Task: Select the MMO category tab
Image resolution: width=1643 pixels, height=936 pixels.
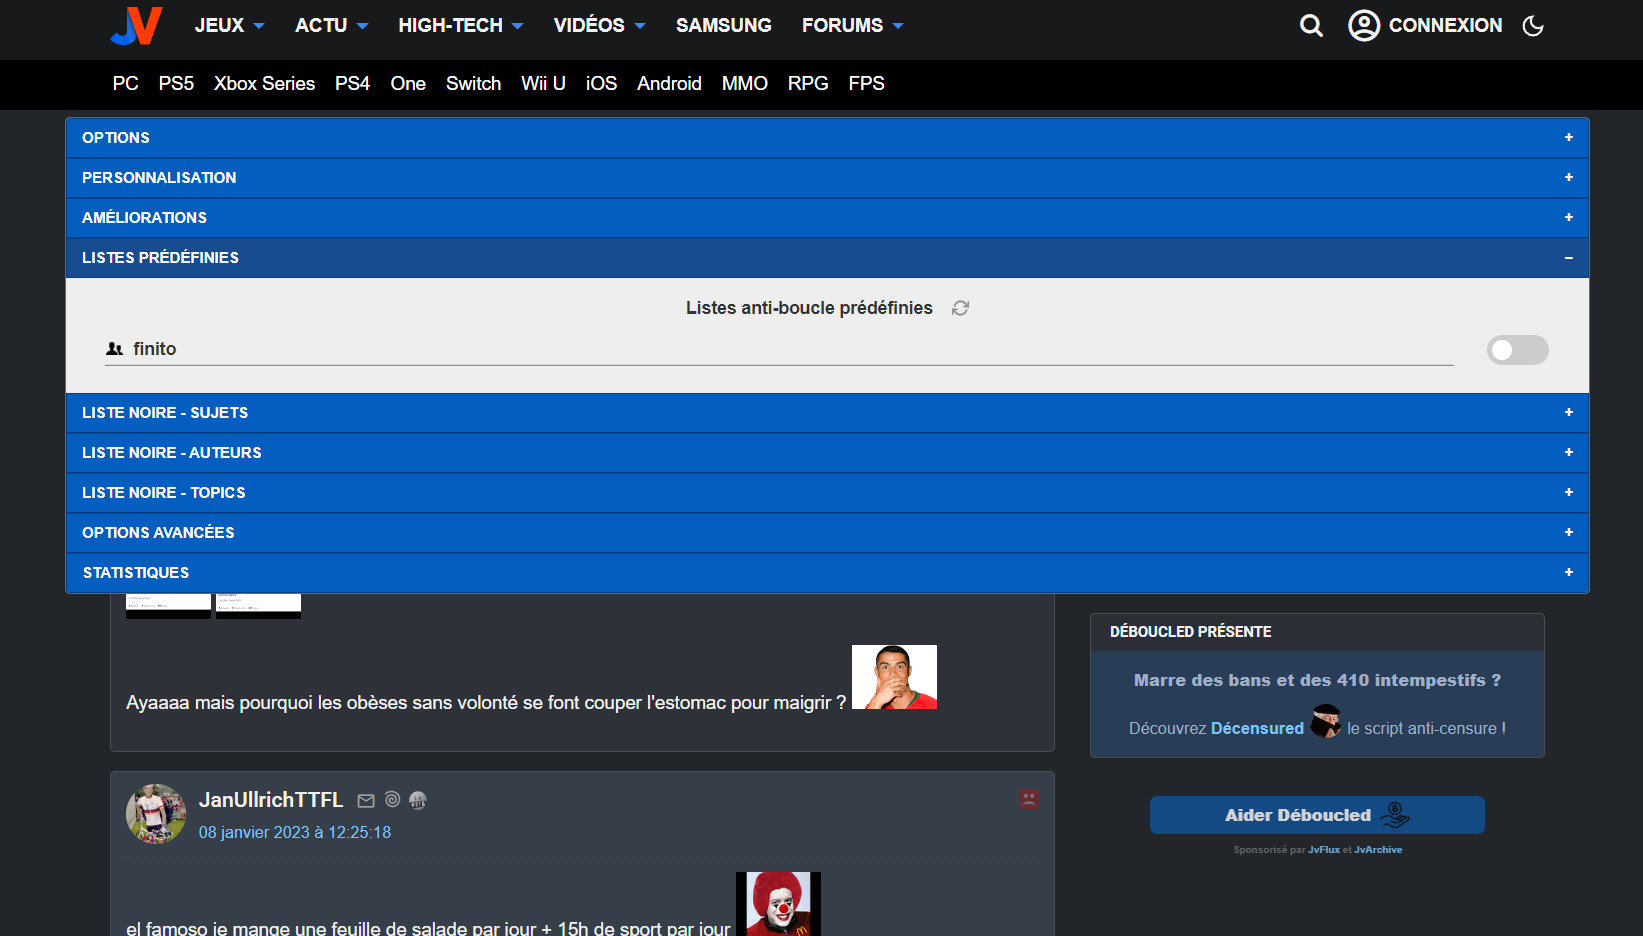Action: 745,84
